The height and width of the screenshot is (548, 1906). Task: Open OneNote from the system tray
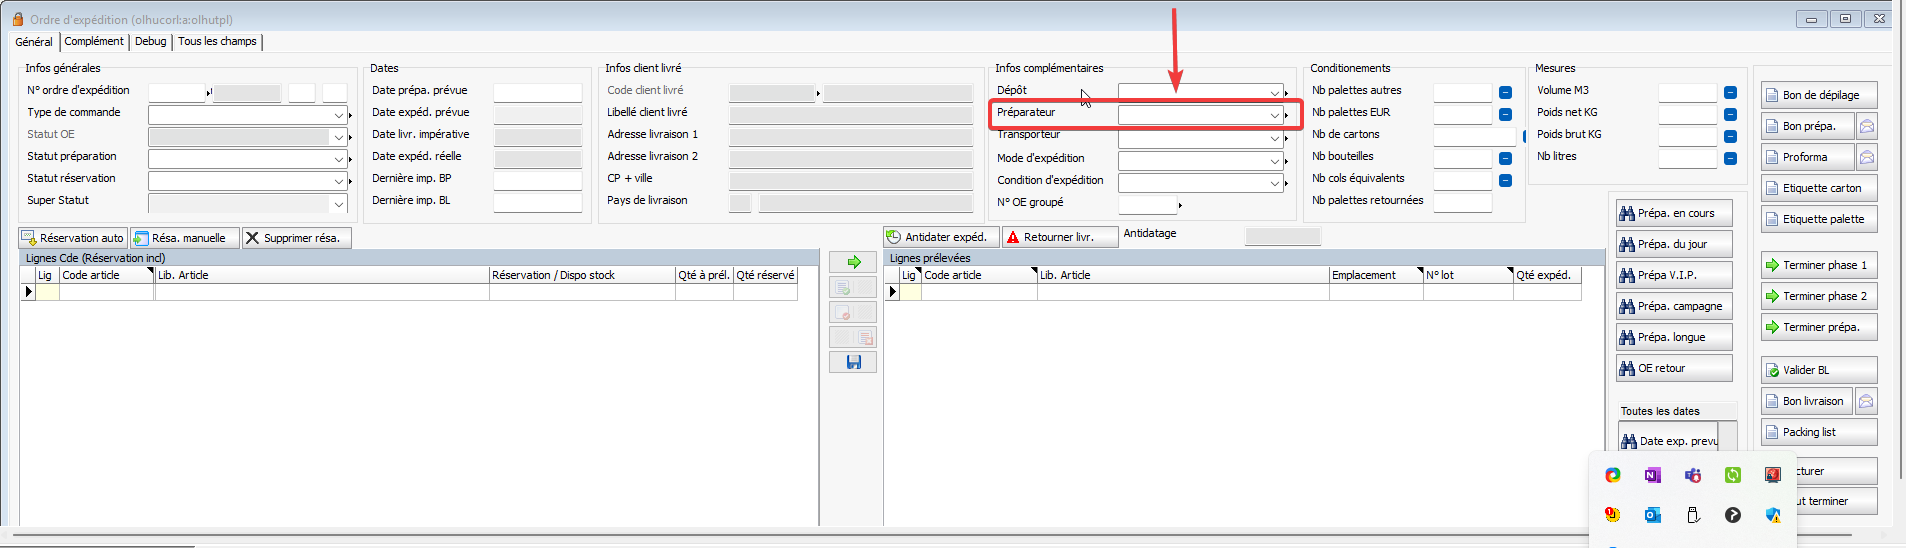[x=1652, y=475]
